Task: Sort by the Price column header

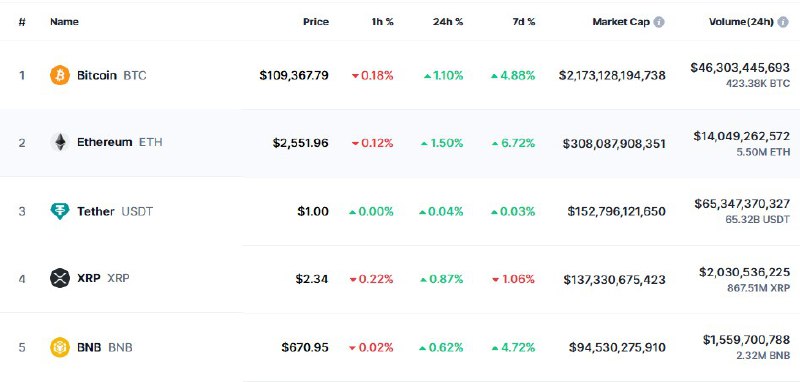Action: pyautogui.click(x=316, y=22)
